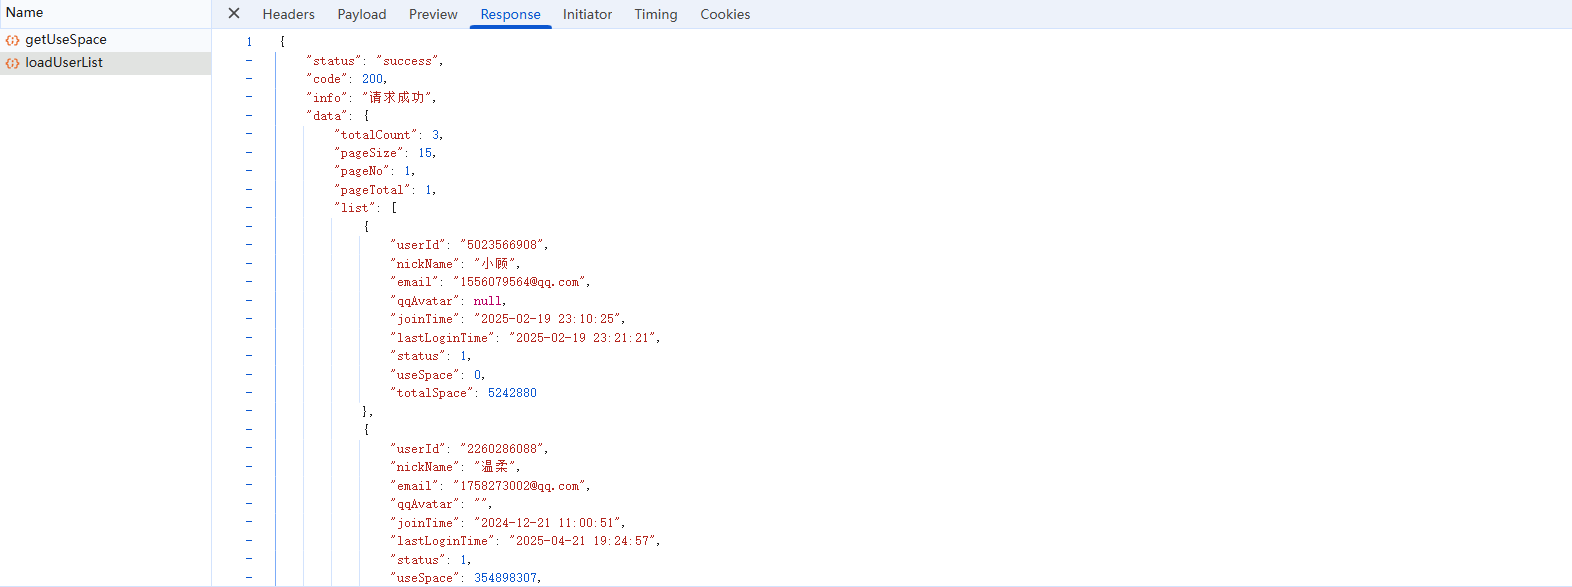This screenshot has width=1572, height=587.
Task: Click the loadUserList request type icon
Action: coord(12,63)
